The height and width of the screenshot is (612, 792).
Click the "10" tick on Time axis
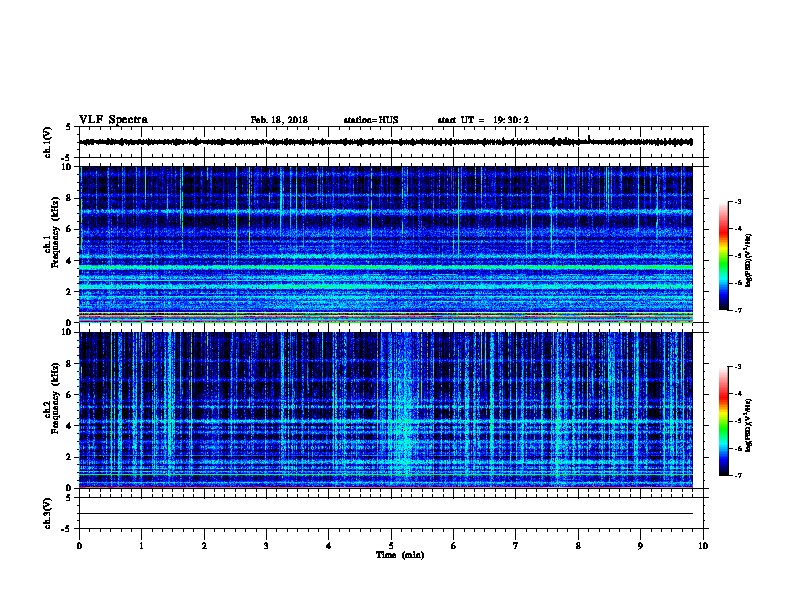tap(703, 546)
